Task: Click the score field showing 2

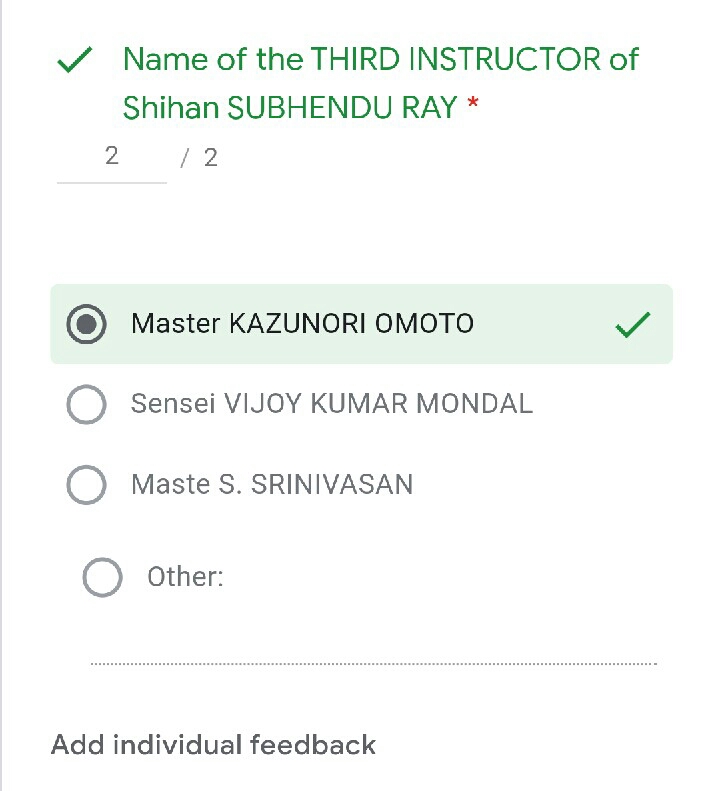Action: (111, 156)
